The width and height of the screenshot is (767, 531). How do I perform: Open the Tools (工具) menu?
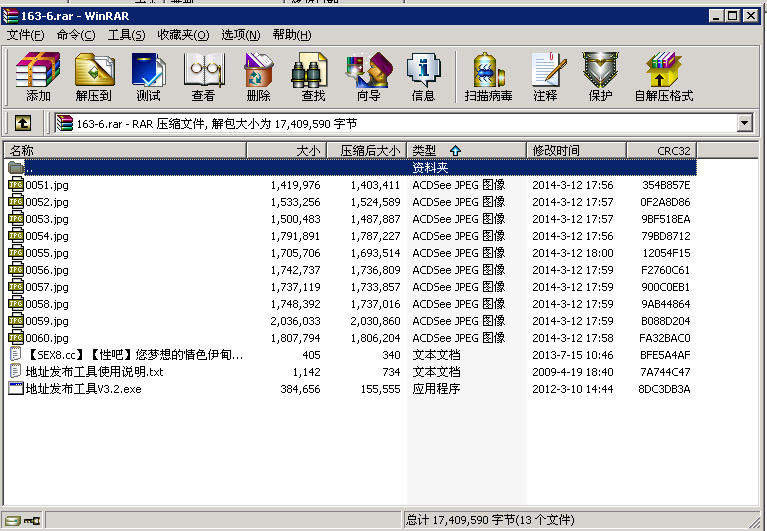coord(127,35)
